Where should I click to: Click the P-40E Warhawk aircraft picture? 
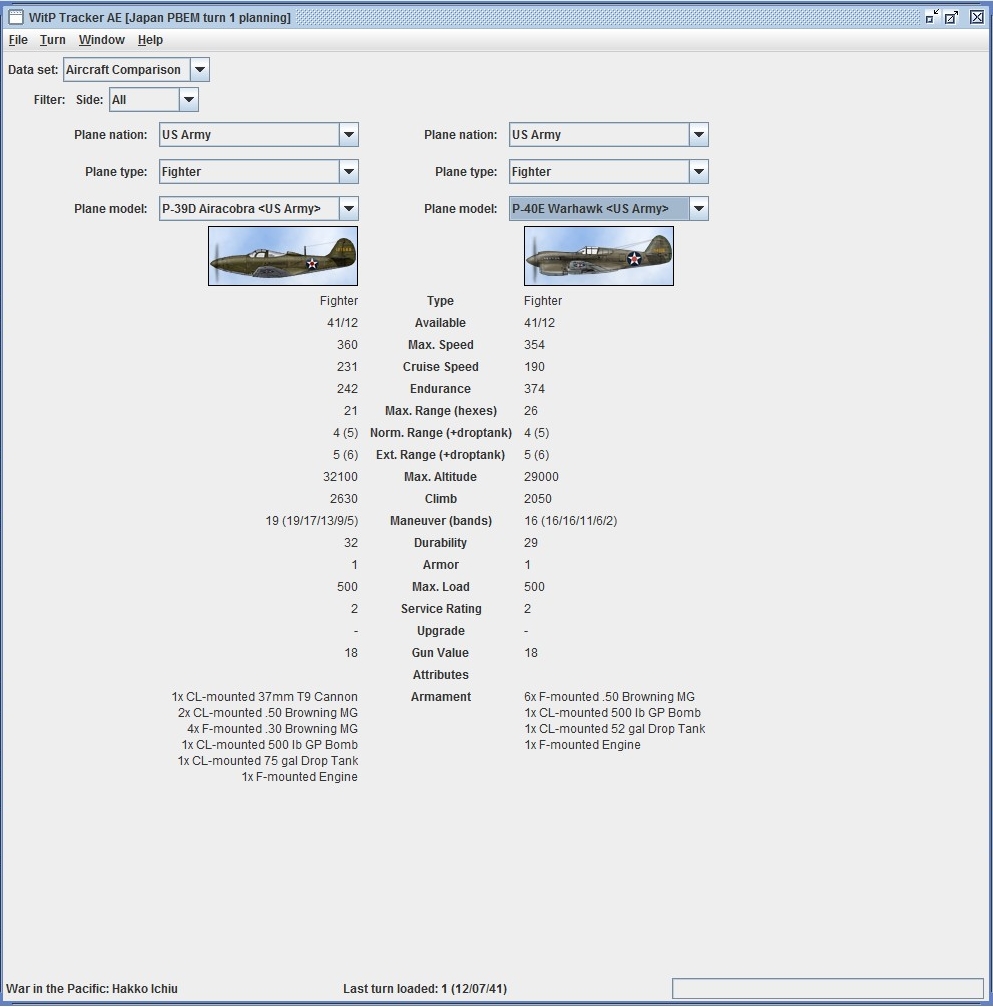(x=599, y=256)
